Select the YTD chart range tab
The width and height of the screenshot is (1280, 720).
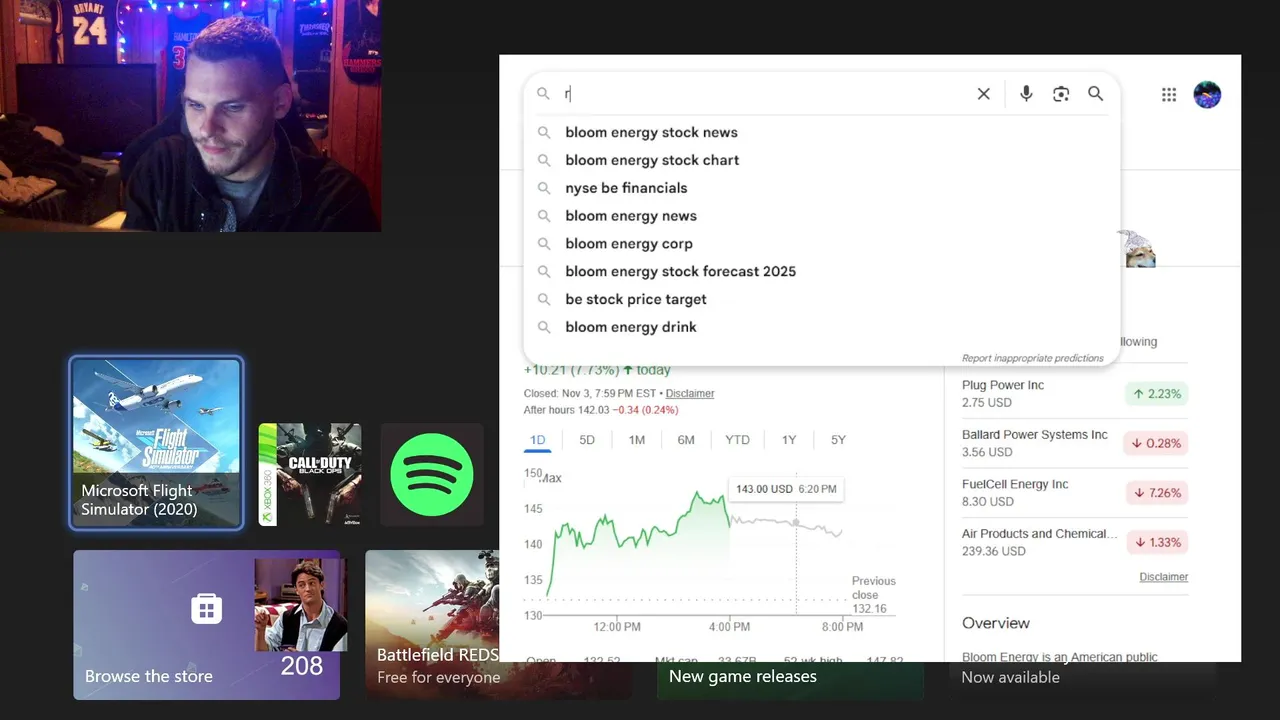tap(737, 440)
